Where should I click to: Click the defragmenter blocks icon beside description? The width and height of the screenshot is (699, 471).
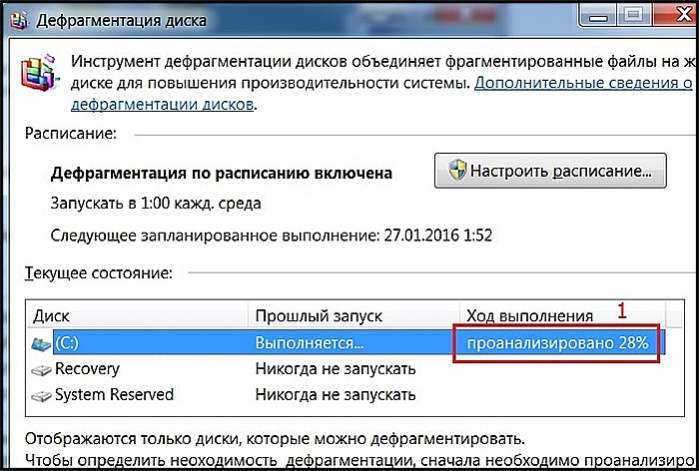tap(40, 73)
